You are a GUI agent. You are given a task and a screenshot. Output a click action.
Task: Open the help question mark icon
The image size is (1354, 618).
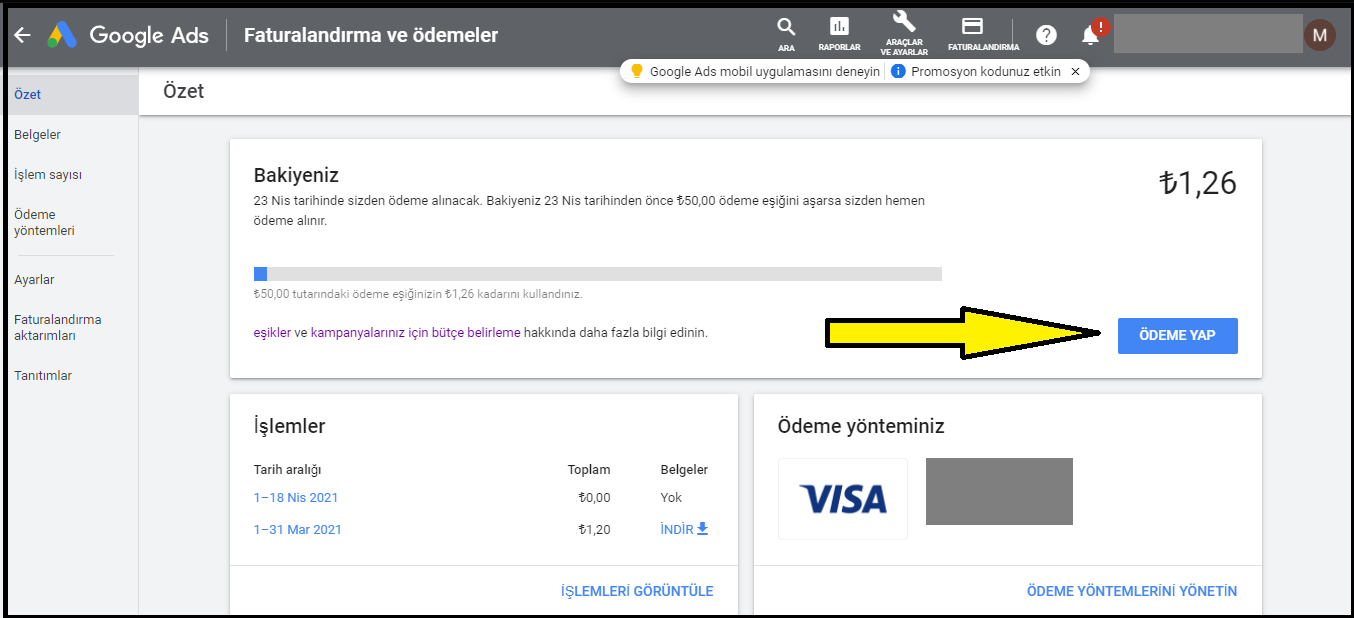coord(1046,36)
